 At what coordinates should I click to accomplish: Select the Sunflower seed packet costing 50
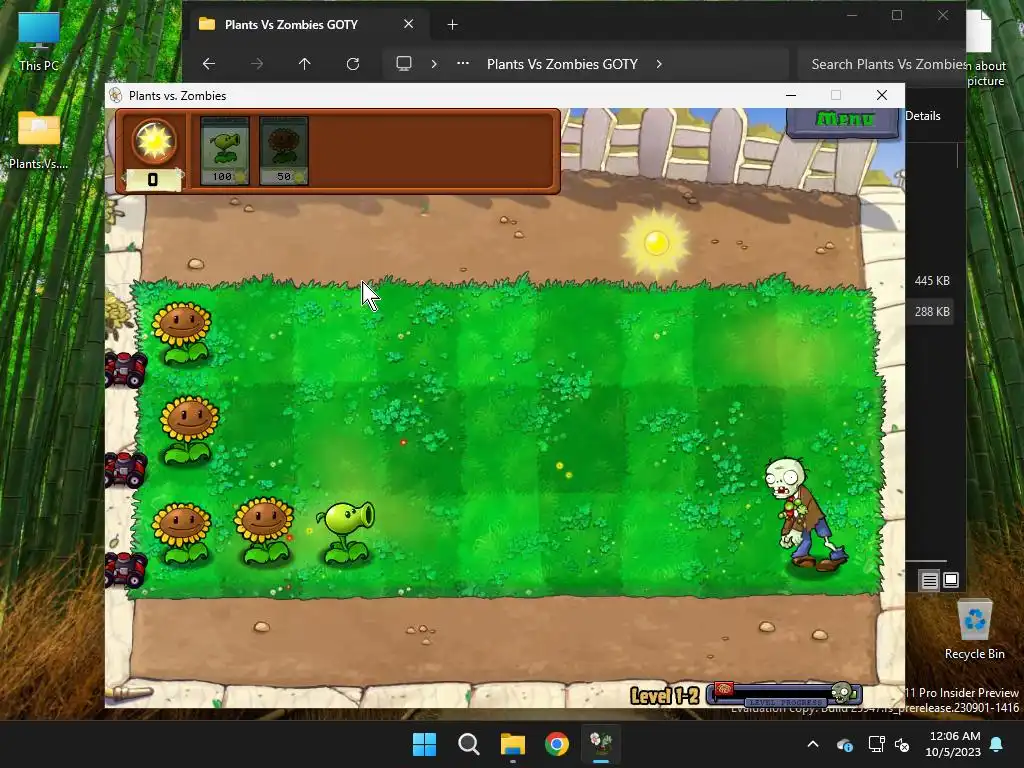pos(283,151)
